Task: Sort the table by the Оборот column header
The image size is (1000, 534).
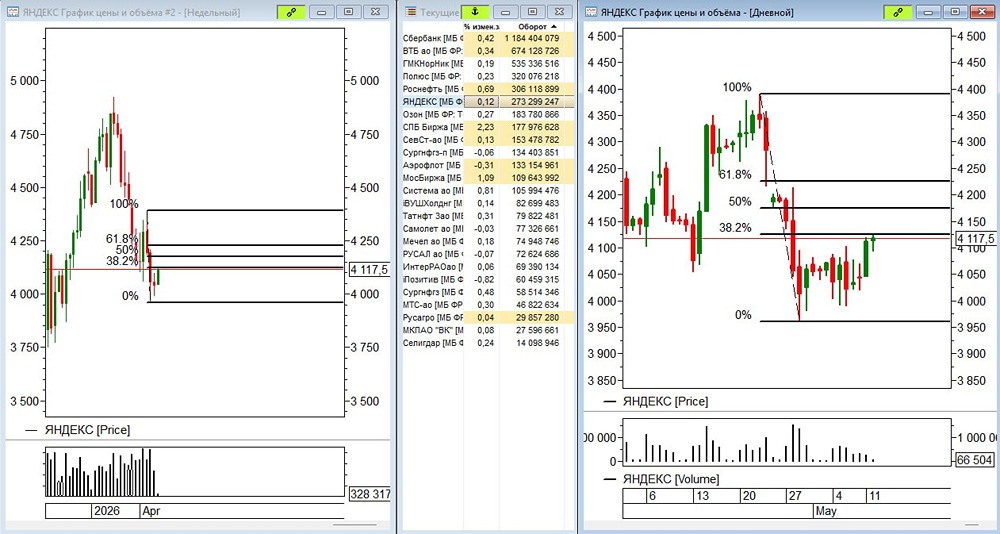Action: point(537,27)
